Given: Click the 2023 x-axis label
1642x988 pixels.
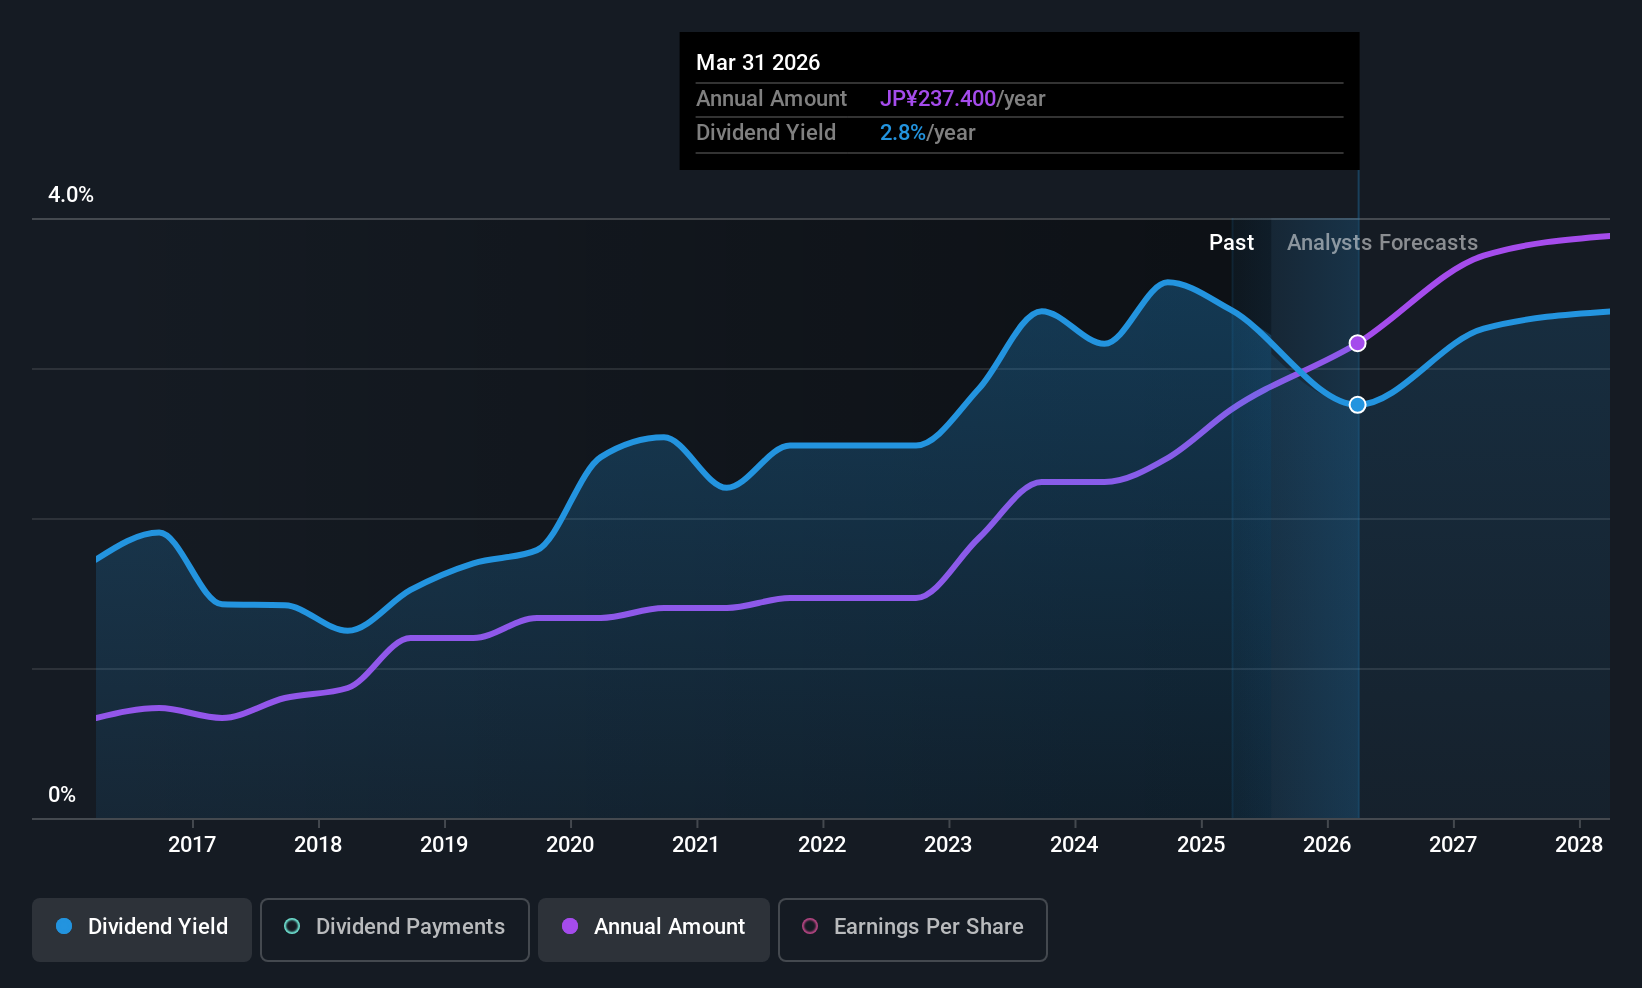Looking at the screenshot, I should pyautogui.click(x=948, y=845).
